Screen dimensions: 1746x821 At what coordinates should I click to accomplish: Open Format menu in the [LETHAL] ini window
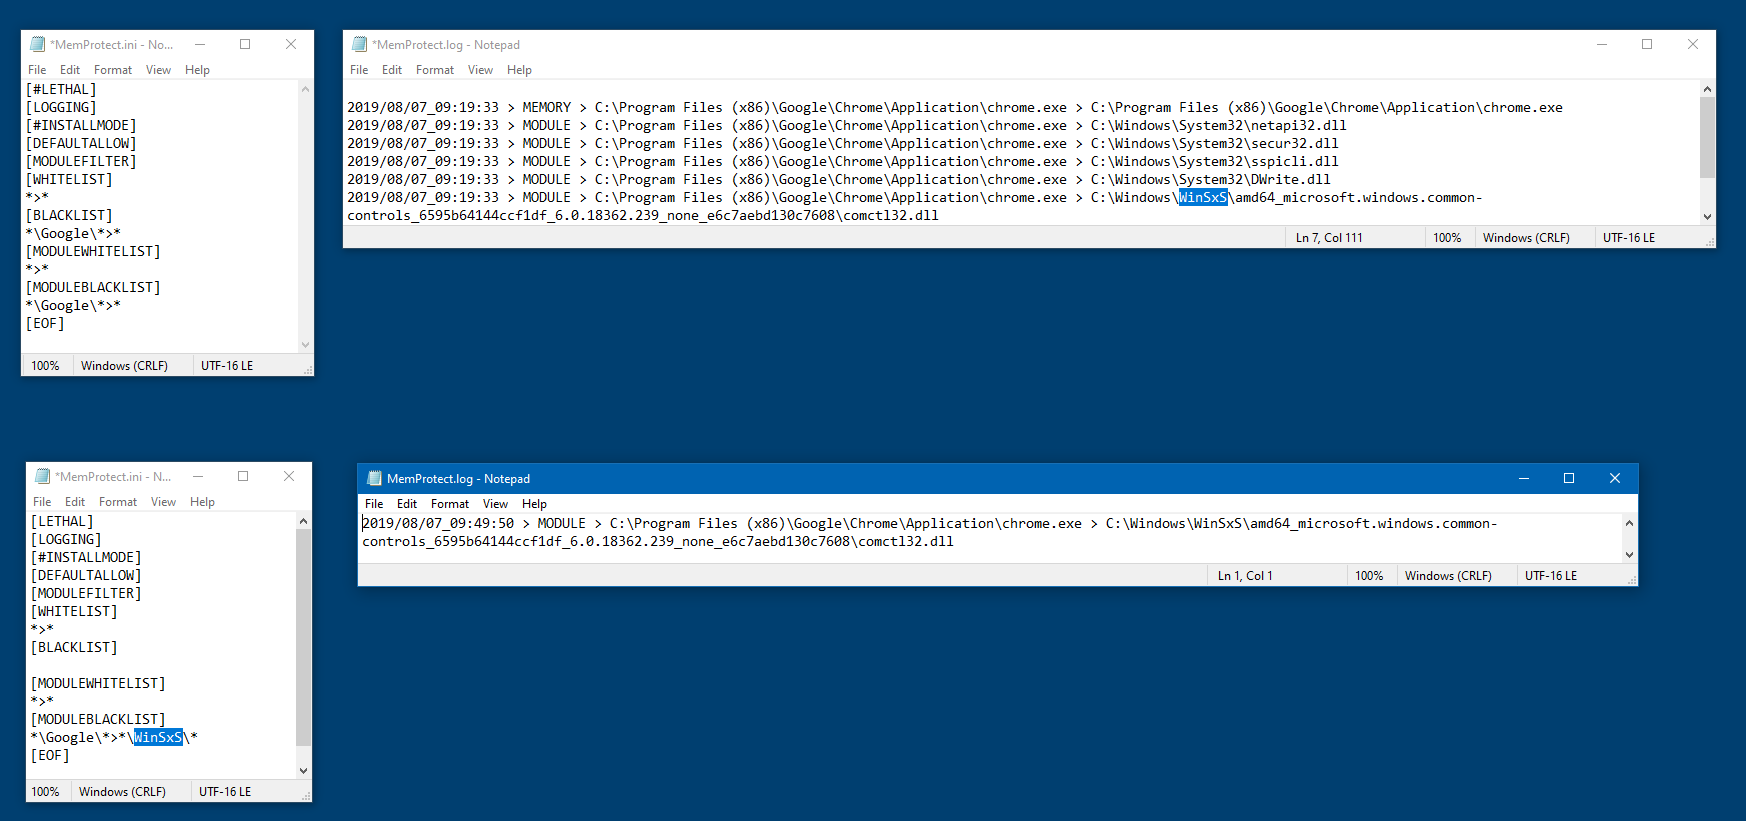click(x=118, y=502)
